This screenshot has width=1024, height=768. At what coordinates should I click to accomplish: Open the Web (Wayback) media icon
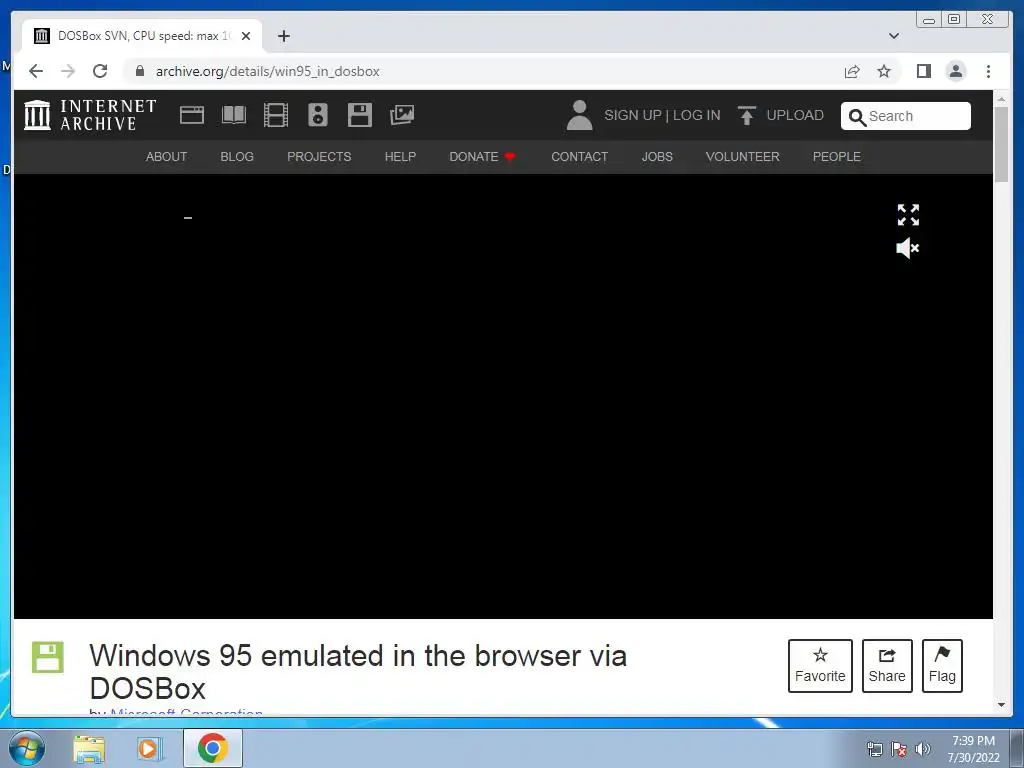(192, 115)
